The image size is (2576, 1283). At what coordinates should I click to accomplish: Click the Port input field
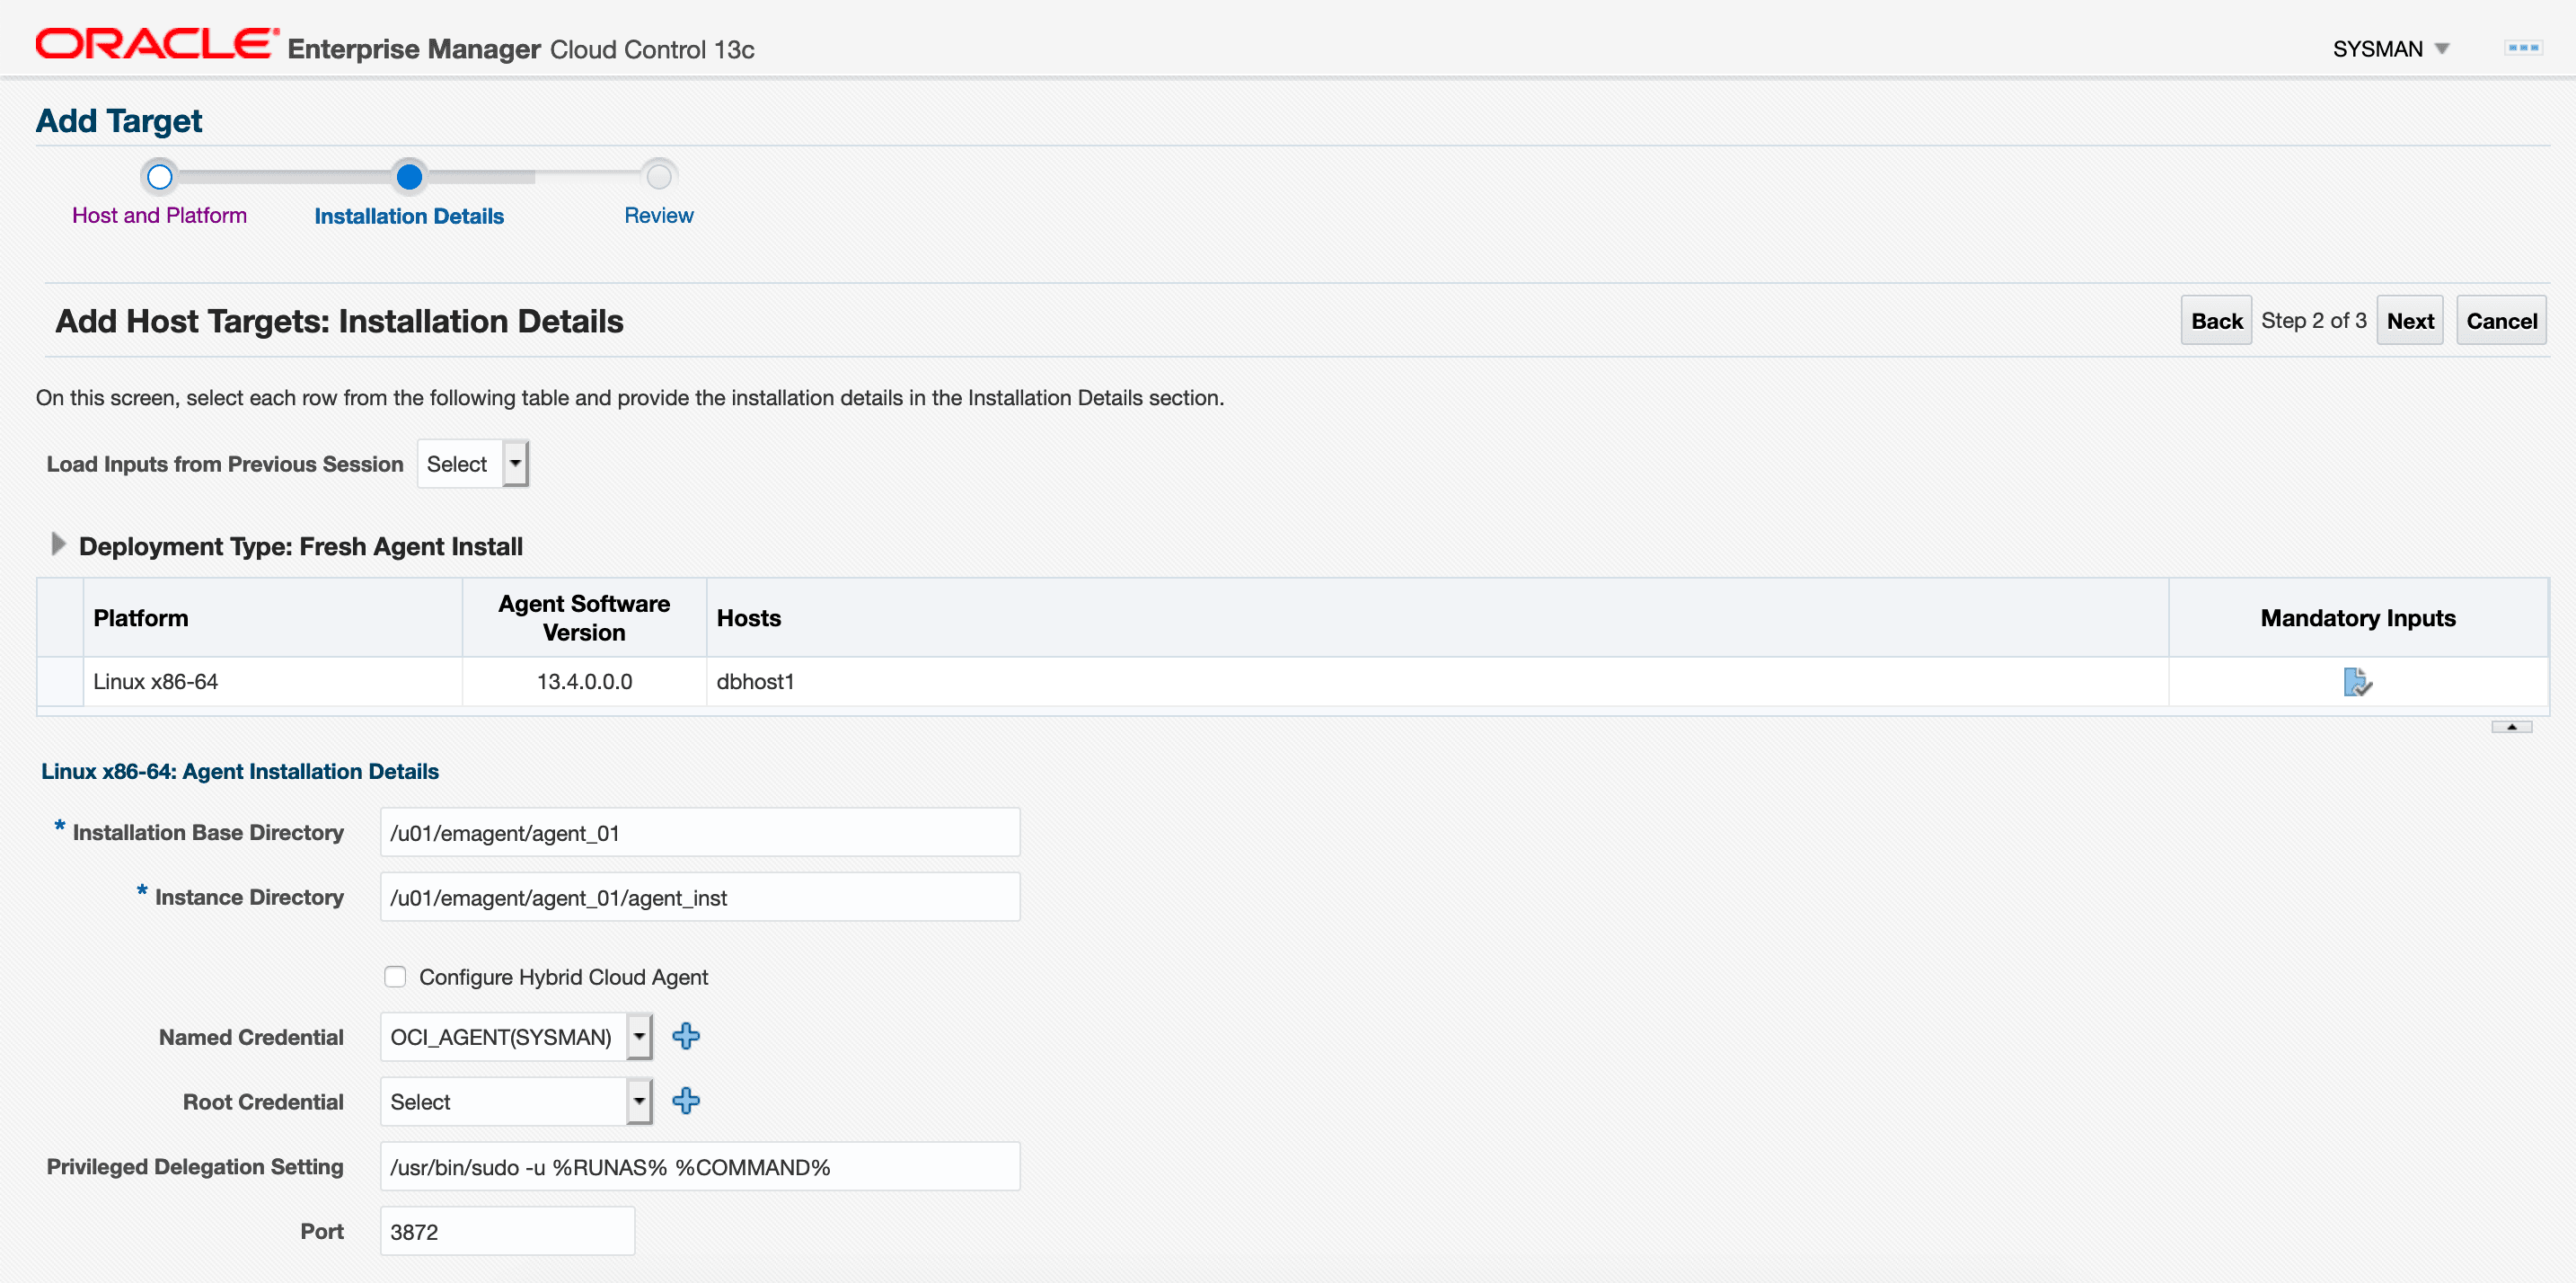pyautogui.click(x=506, y=1230)
